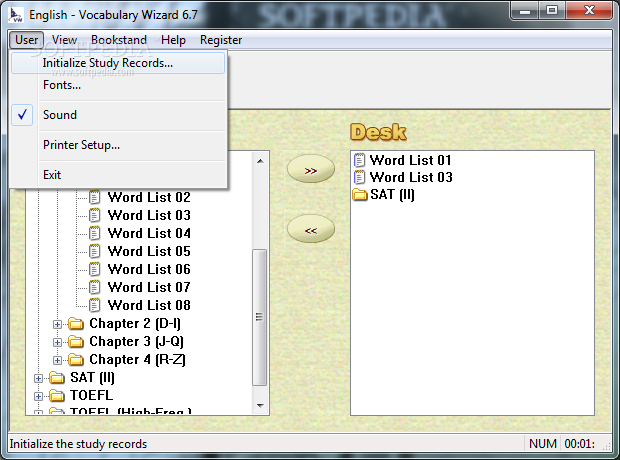Click SAT (II) folder icon in tree
Screen dimensions: 620x460
tap(57, 378)
